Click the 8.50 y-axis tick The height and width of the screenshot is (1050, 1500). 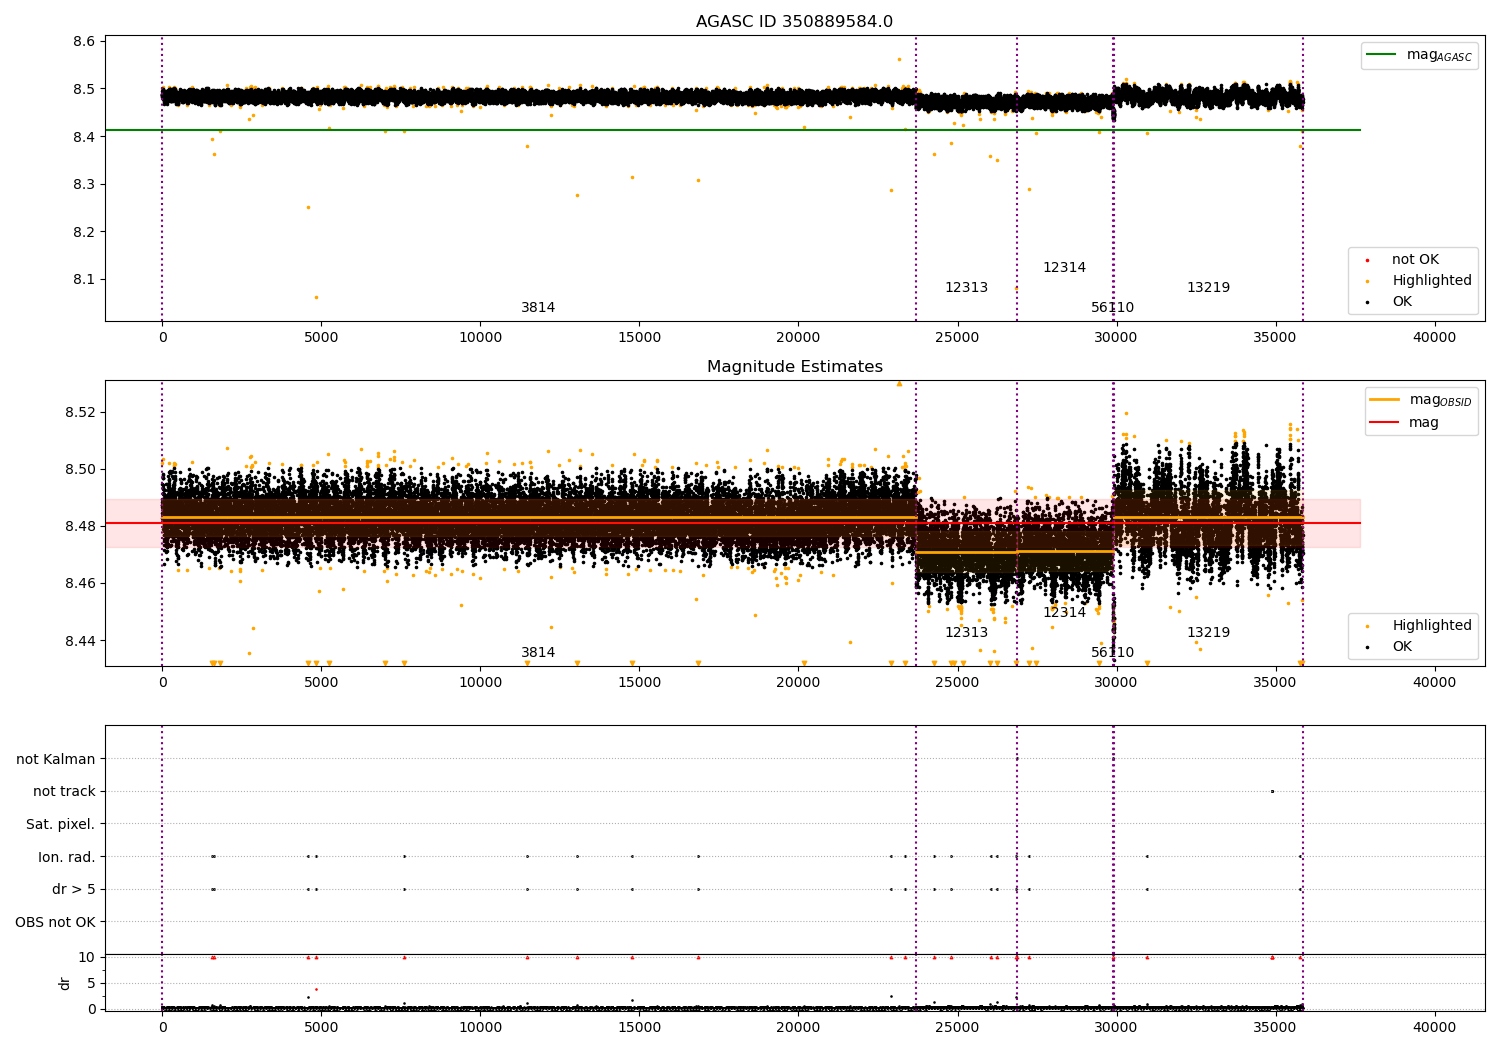pyautogui.click(x=81, y=470)
